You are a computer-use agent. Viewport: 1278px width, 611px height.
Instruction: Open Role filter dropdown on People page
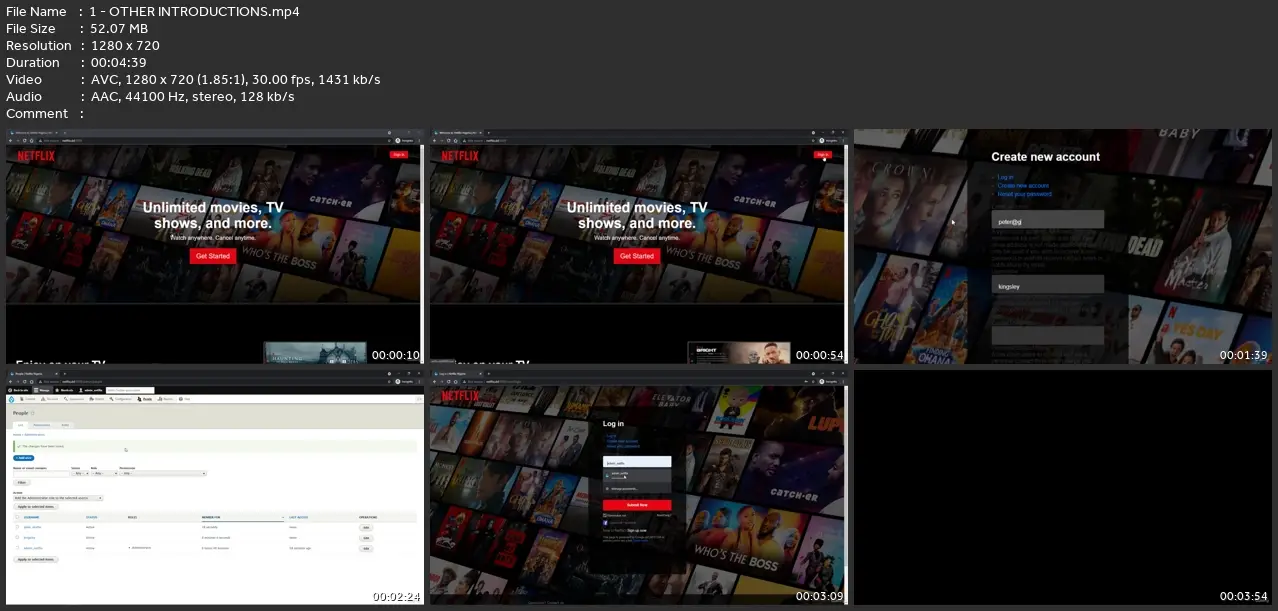click(104, 473)
